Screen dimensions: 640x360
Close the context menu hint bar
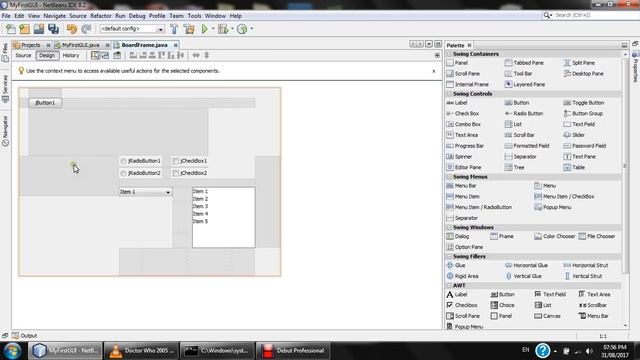pyautogui.click(x=433, y=71)
